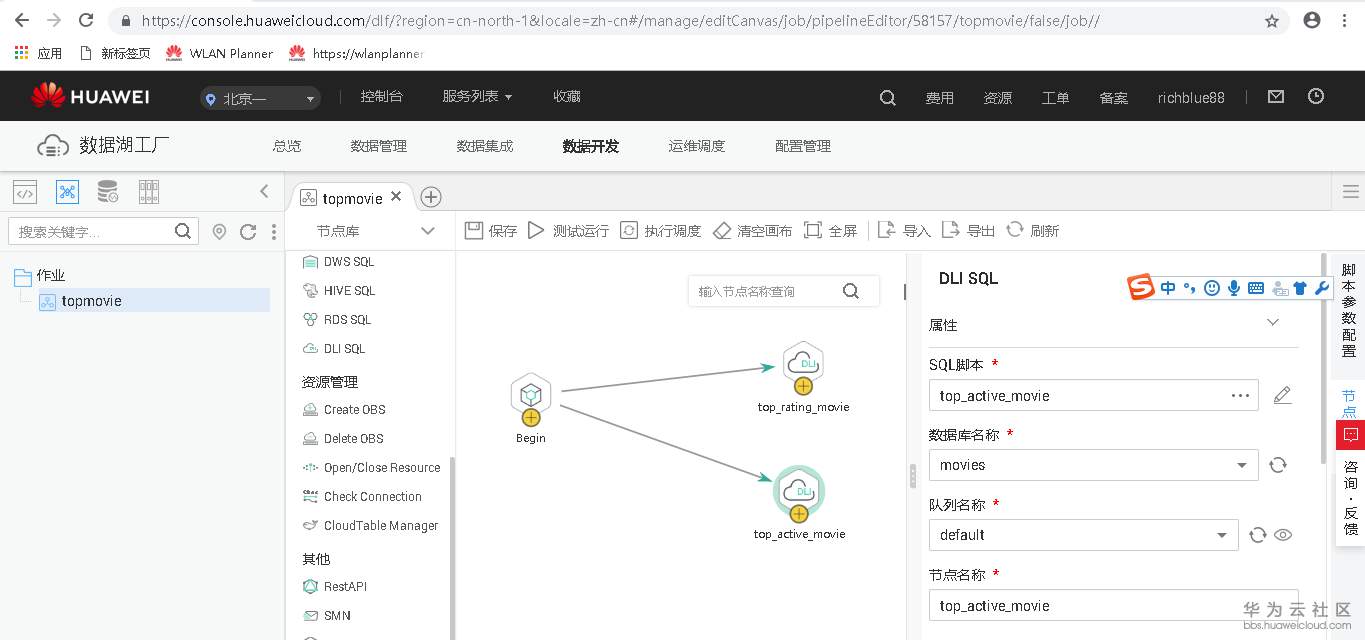Refresh the queue name list
Screen dimensions: 1365x640
(1258, 535)
